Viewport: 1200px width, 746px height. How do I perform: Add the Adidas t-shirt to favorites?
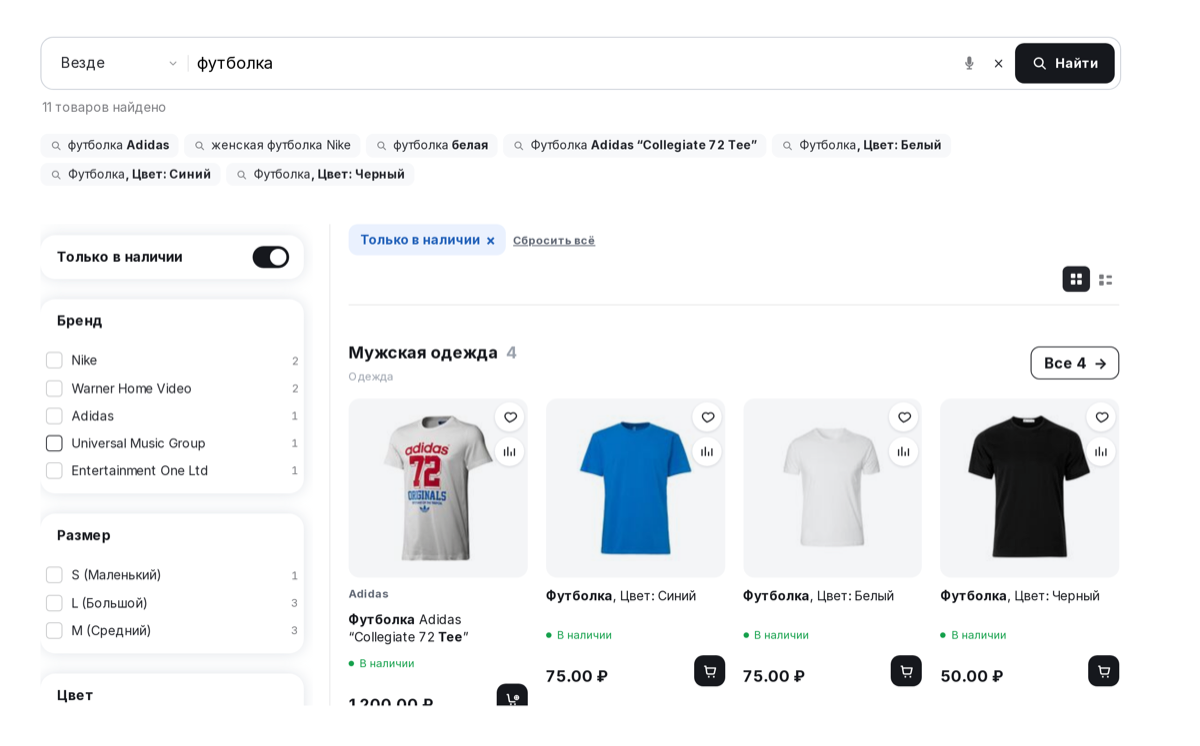[x=510, y=417]
